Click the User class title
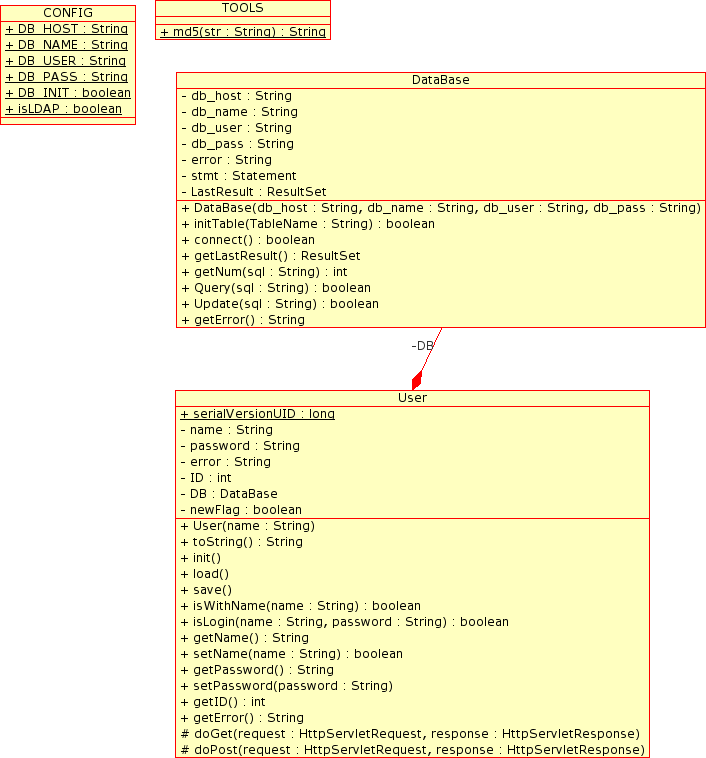Image resolution: width=706 pixels, height=758 pixels. [412, 398]
